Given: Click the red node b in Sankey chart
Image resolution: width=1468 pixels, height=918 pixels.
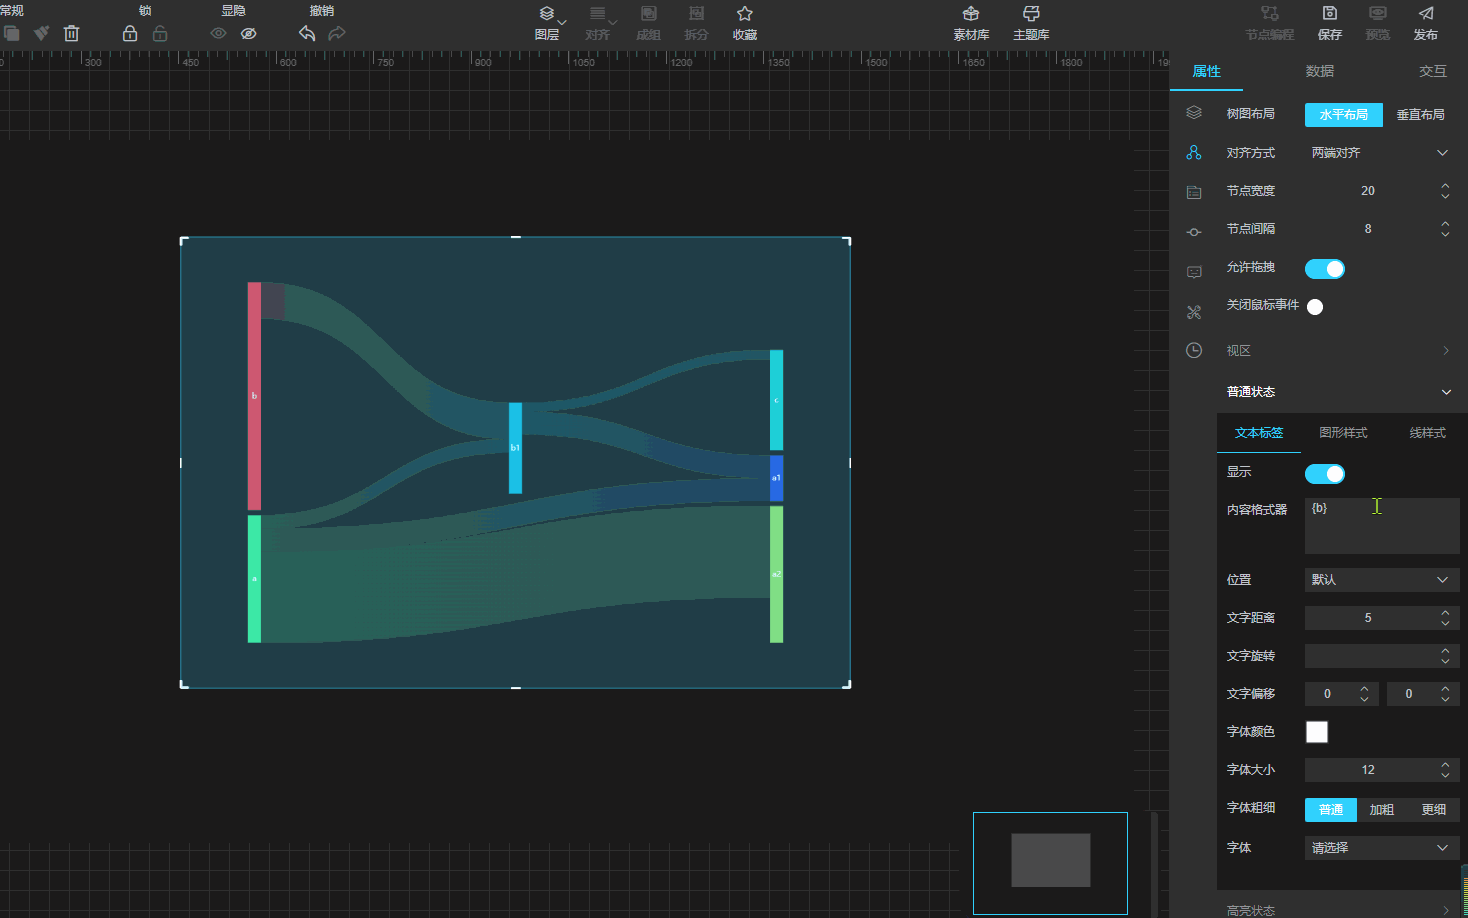Looking at the screenshot, I should point(254,396).
